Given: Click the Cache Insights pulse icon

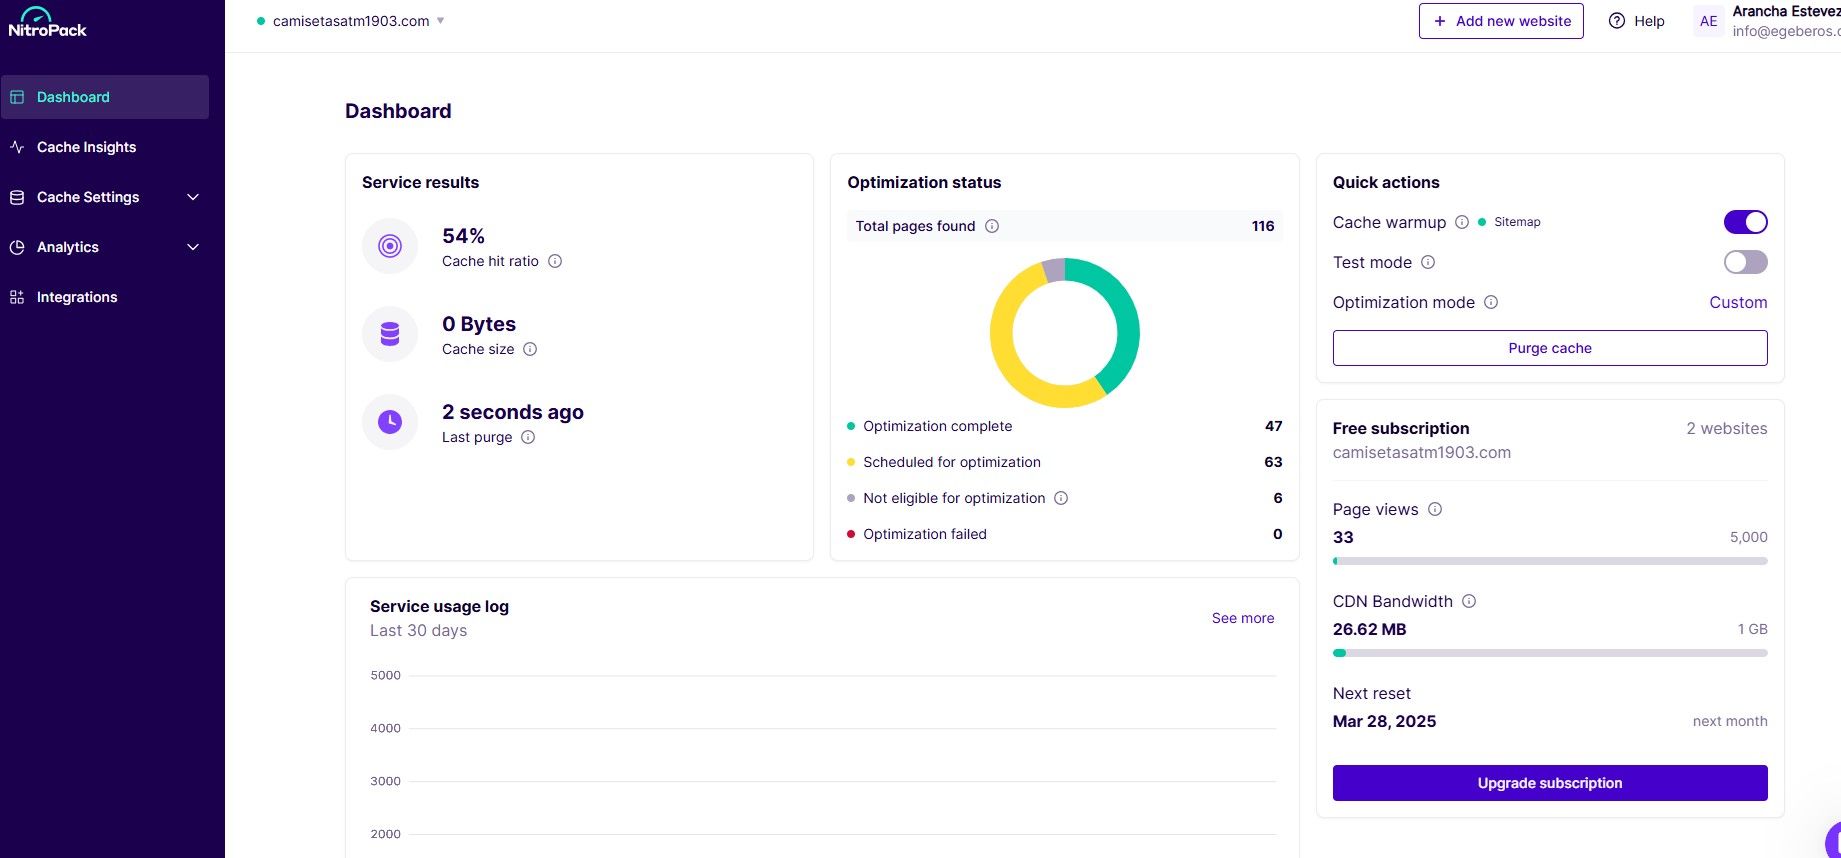Looking at the screenshot, I should click(x=17, y=147).
